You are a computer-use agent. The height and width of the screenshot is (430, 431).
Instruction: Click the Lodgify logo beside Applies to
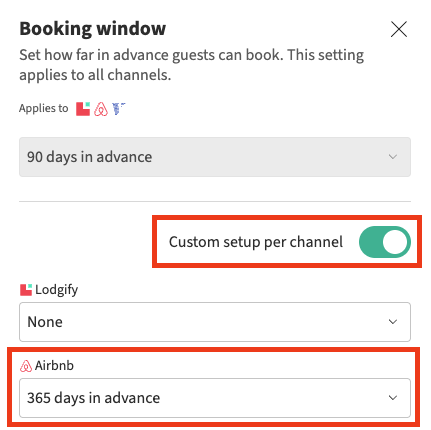83,109
